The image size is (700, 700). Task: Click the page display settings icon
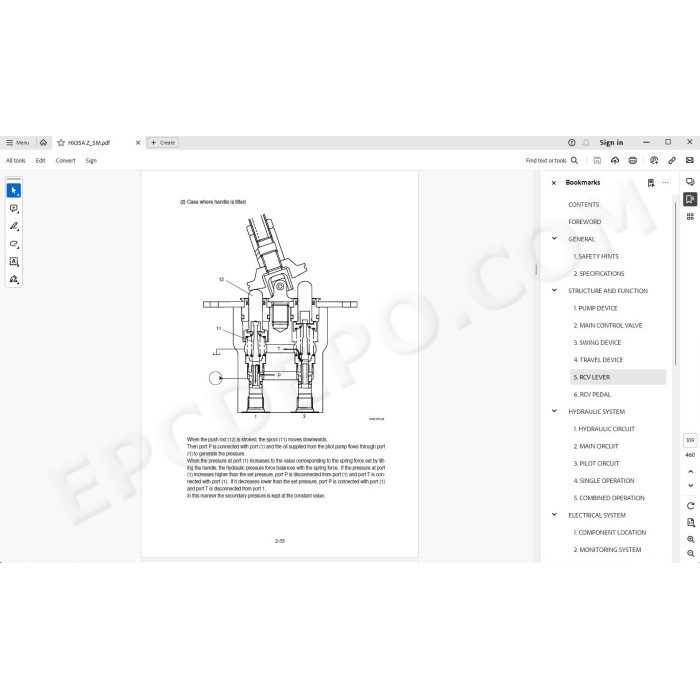(690, 522)
